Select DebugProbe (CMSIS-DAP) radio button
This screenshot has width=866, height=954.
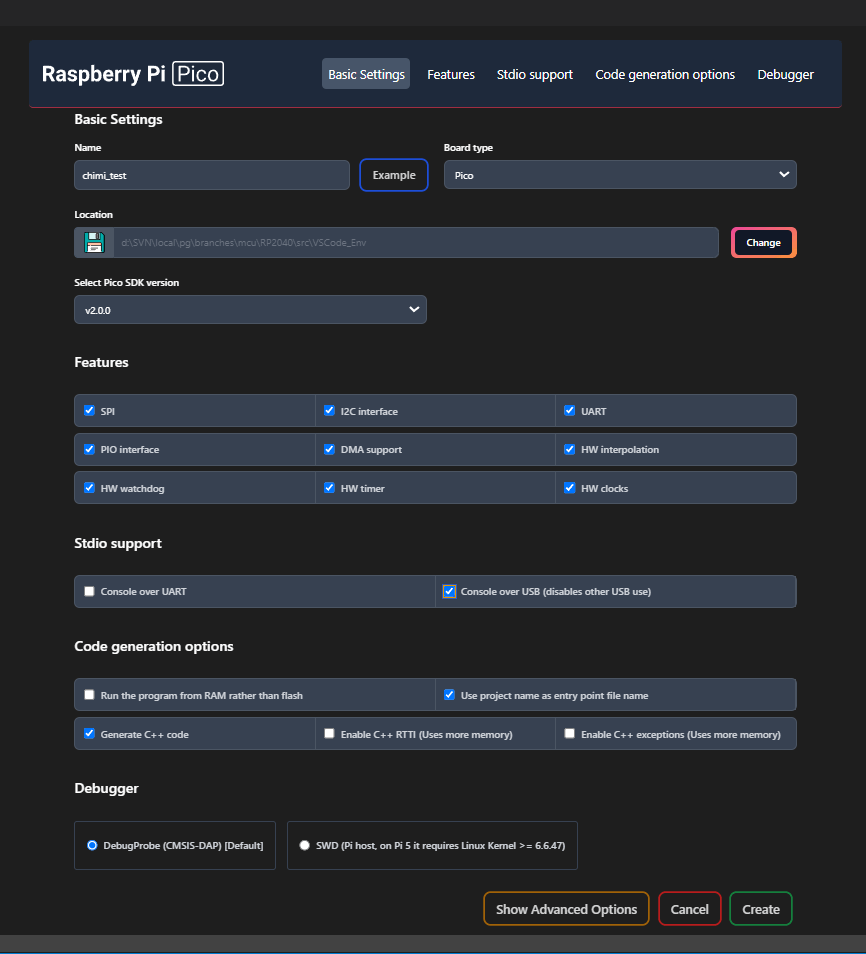92,845
